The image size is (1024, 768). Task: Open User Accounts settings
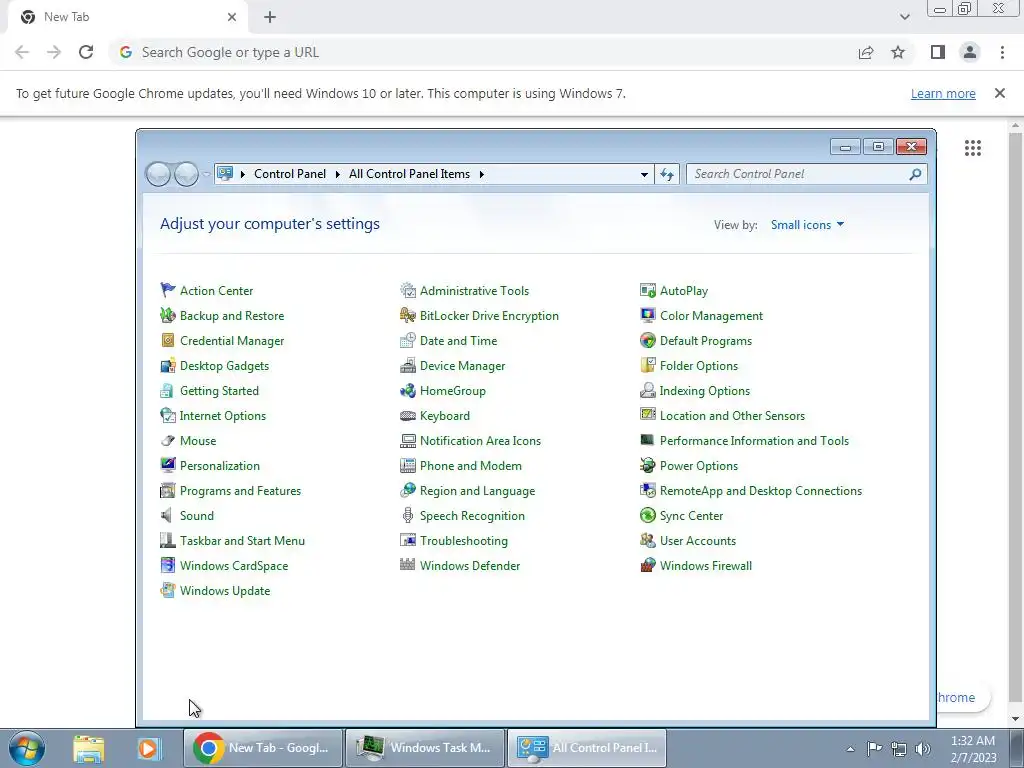(x=697, y=541)
